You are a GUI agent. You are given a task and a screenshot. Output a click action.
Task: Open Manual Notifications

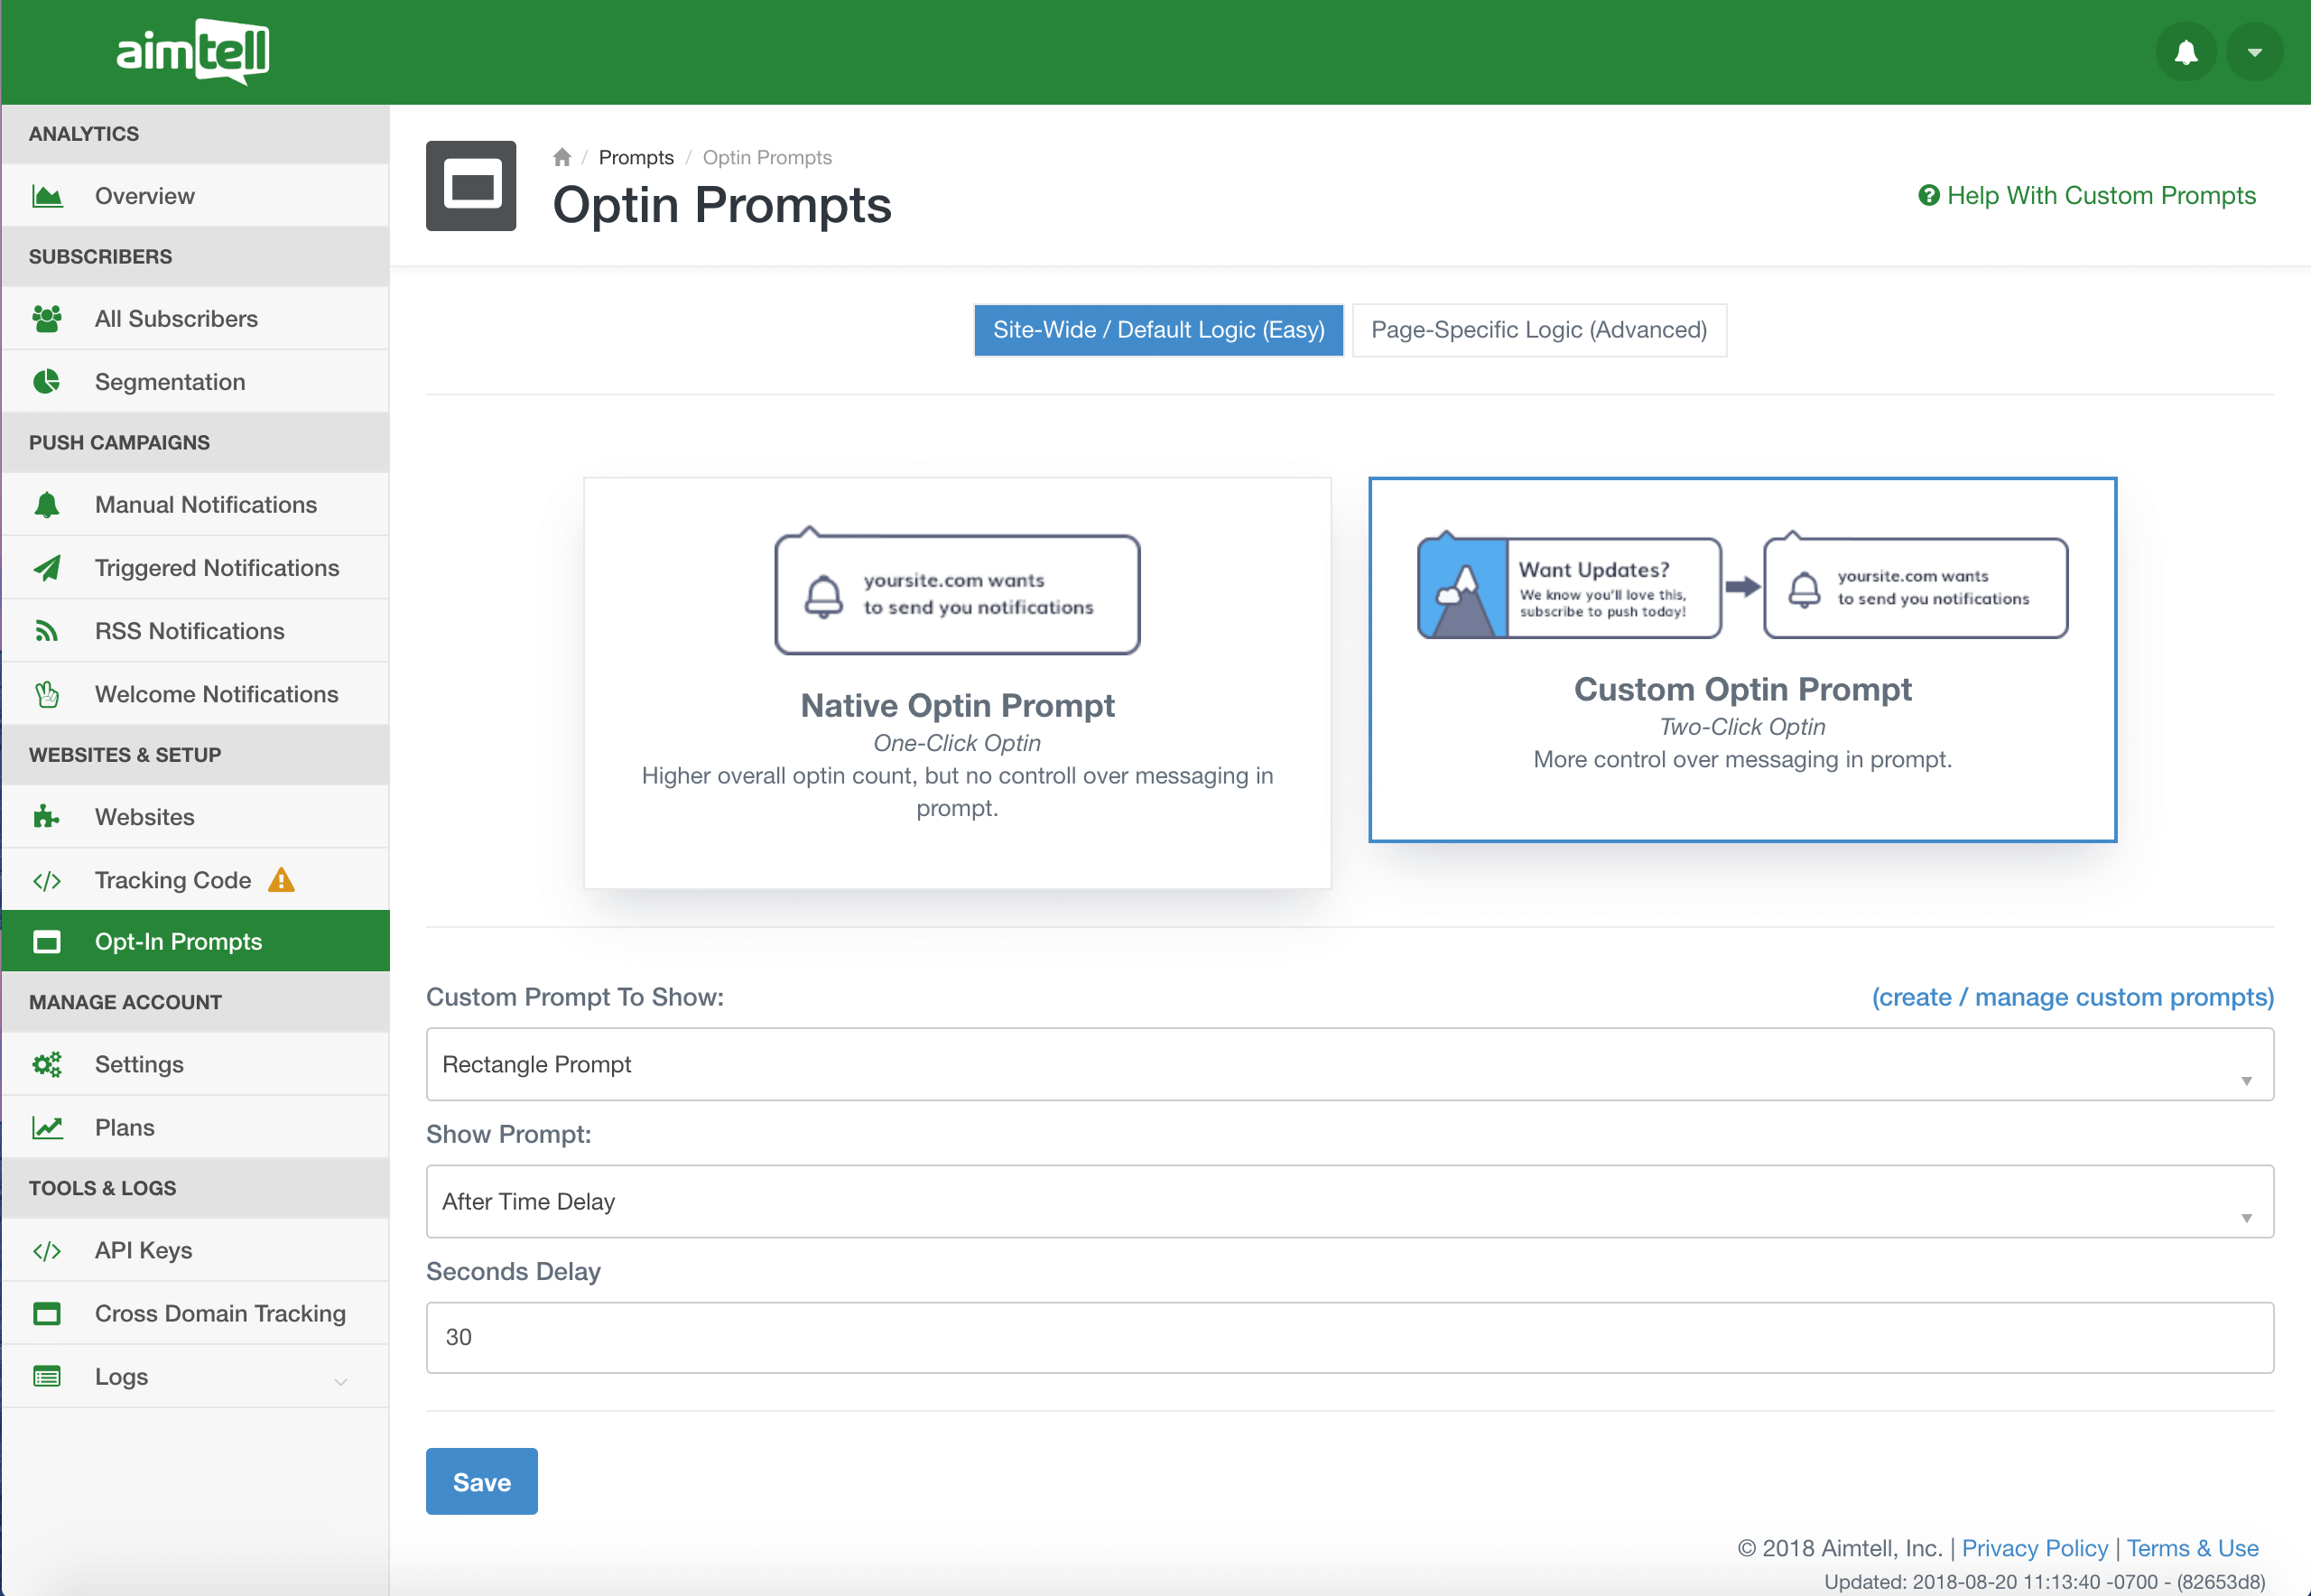coord(195,505)
